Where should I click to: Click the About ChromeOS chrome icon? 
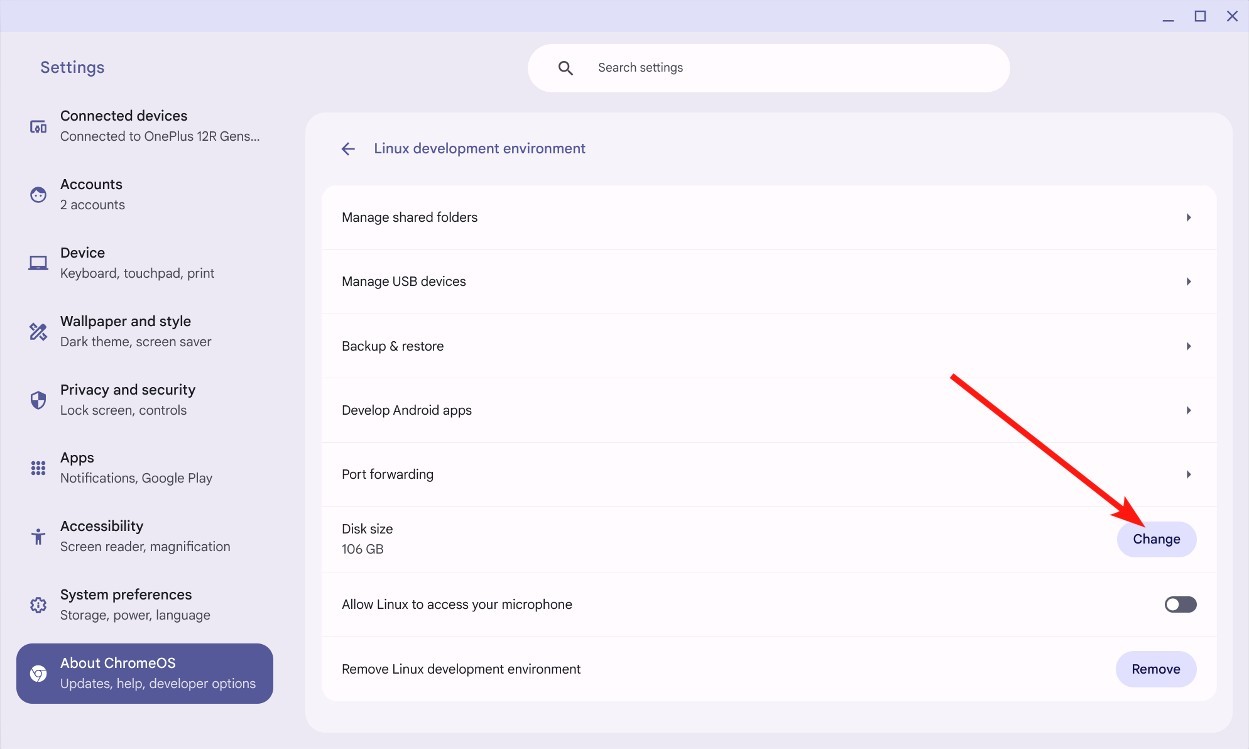[x=38, y=673]
